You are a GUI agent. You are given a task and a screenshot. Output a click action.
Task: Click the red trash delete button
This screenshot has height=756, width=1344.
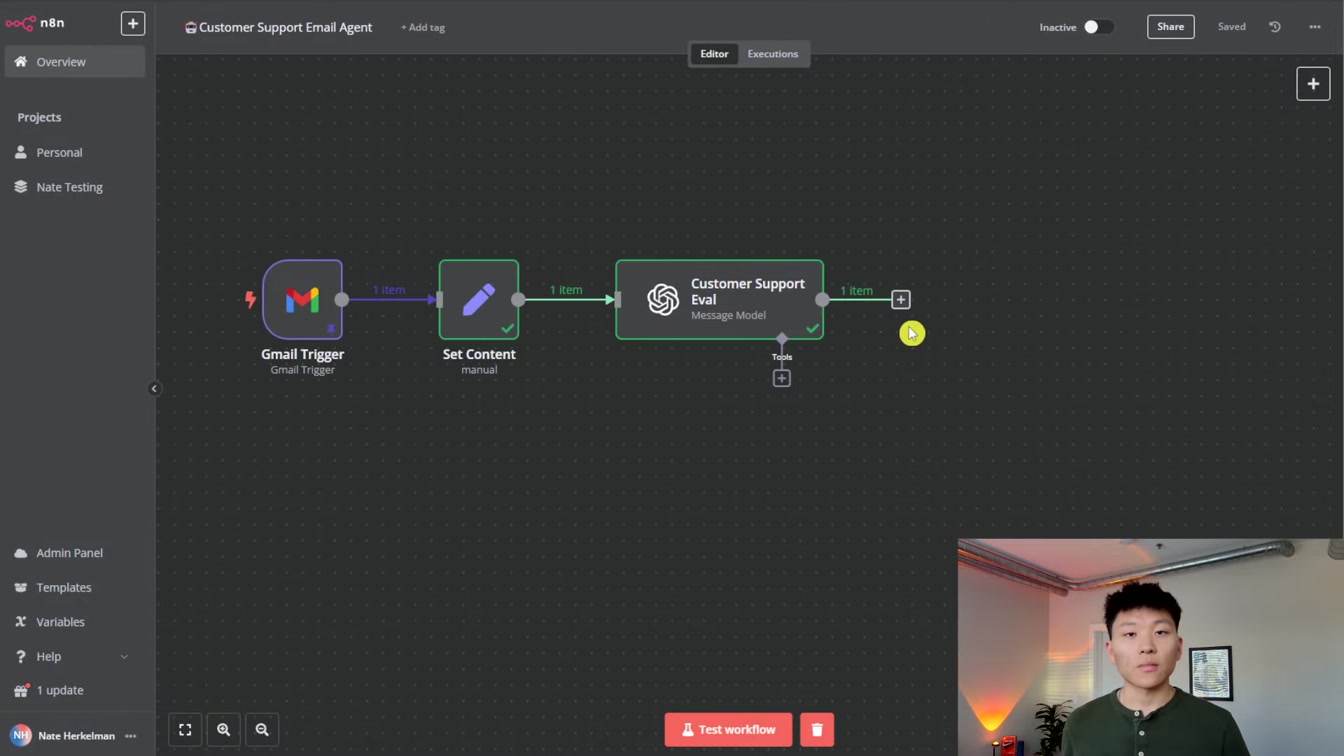[x=817, y=730]
